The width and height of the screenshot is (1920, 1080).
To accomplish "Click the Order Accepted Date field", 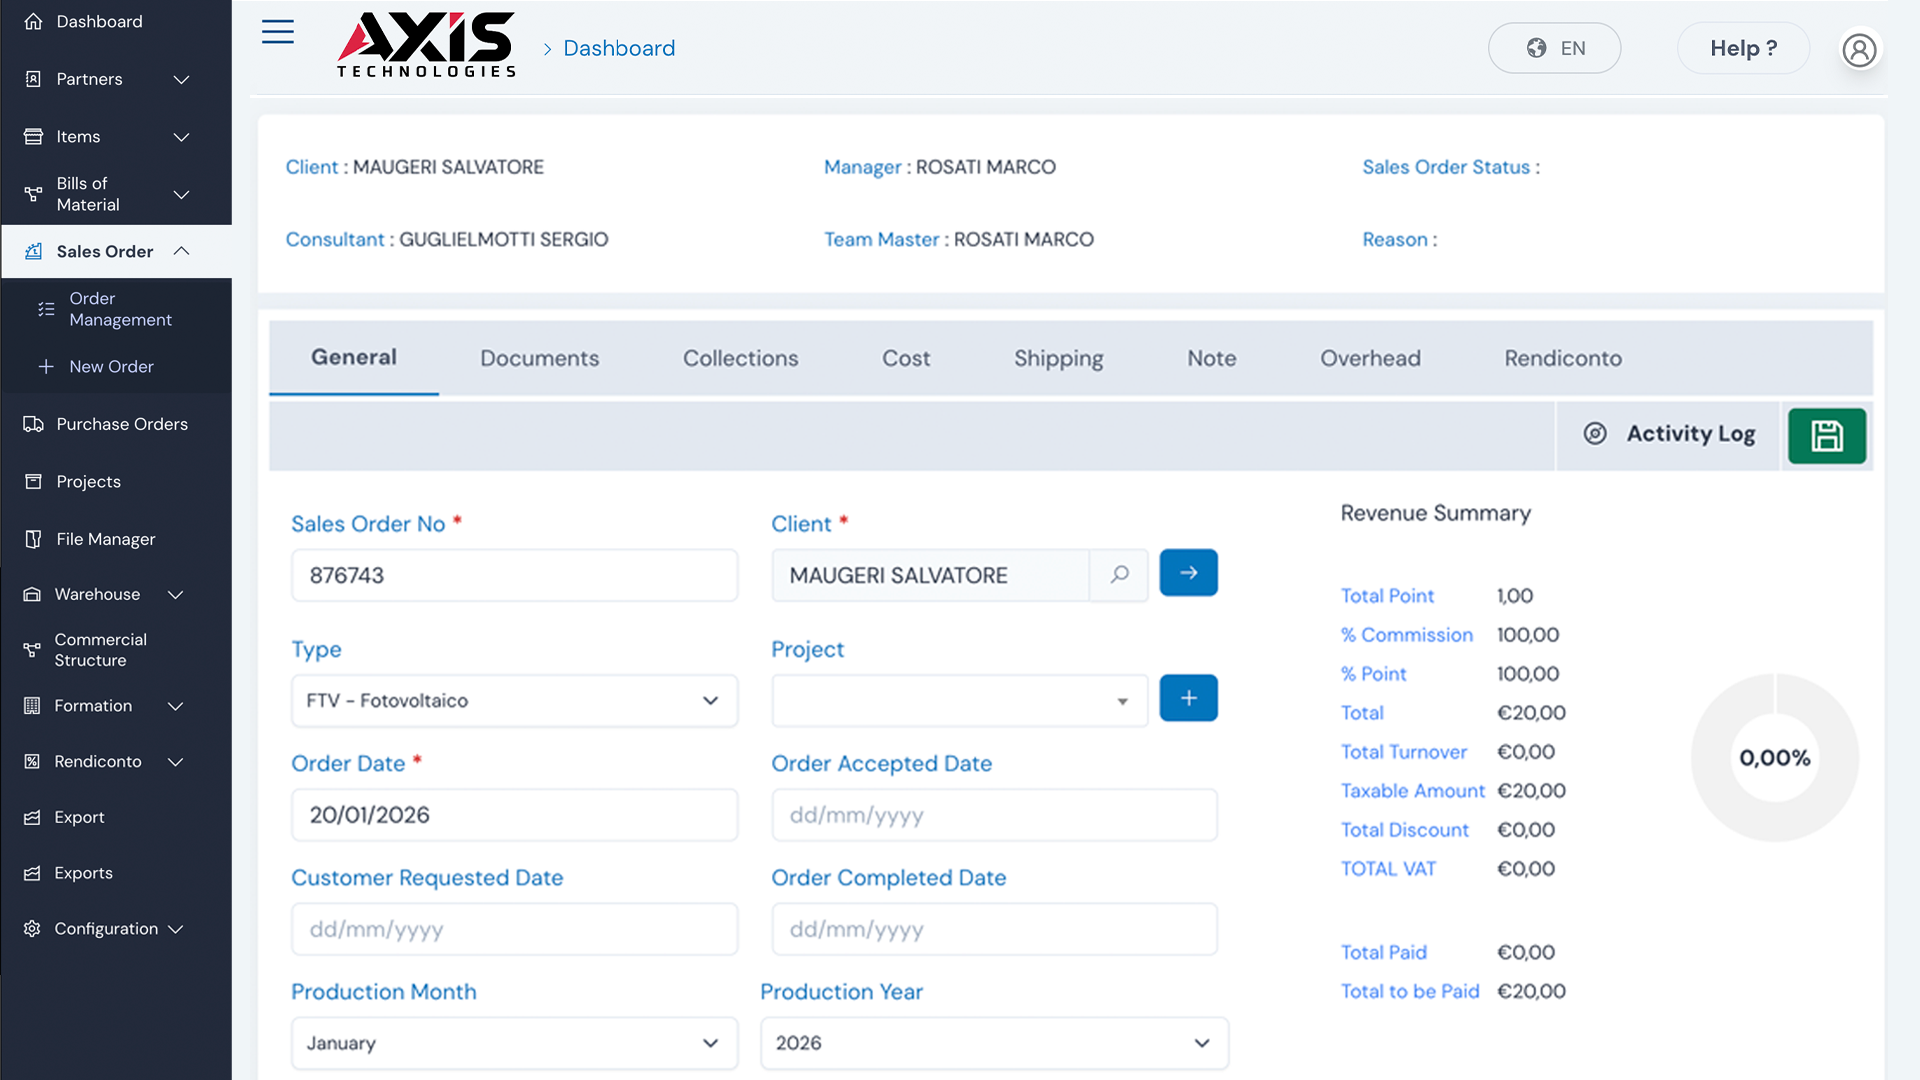I will coord(993,815).
